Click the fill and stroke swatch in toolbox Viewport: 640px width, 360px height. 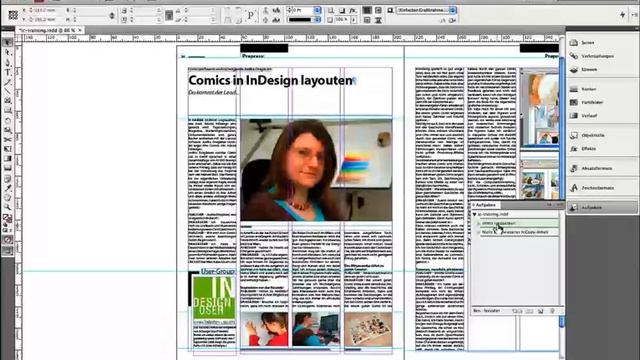click(x=7, y=218)
